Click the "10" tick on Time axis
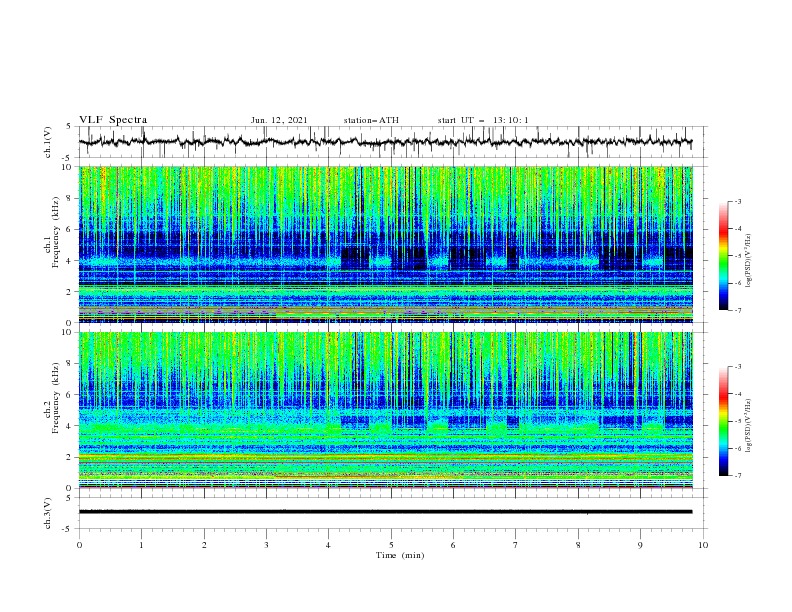The width and height of the screenshot is (792, 612). click(x=703, y=545)
